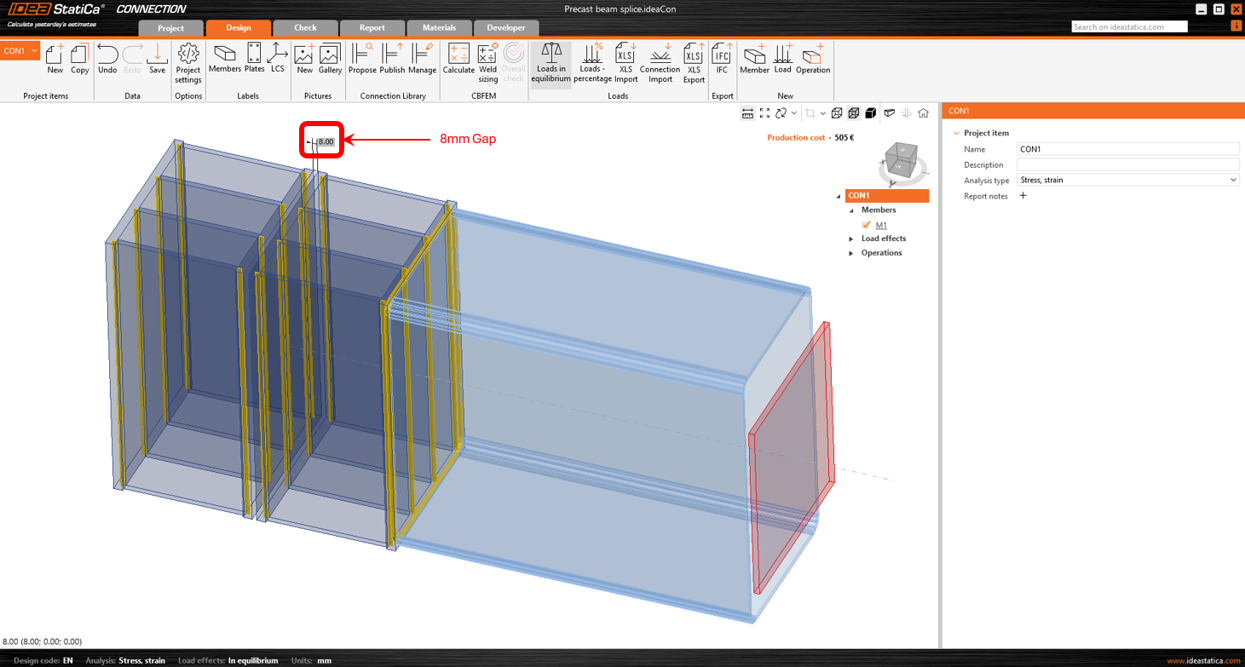
Task: Toggle Loads in equilibrium
Action: 551,61
